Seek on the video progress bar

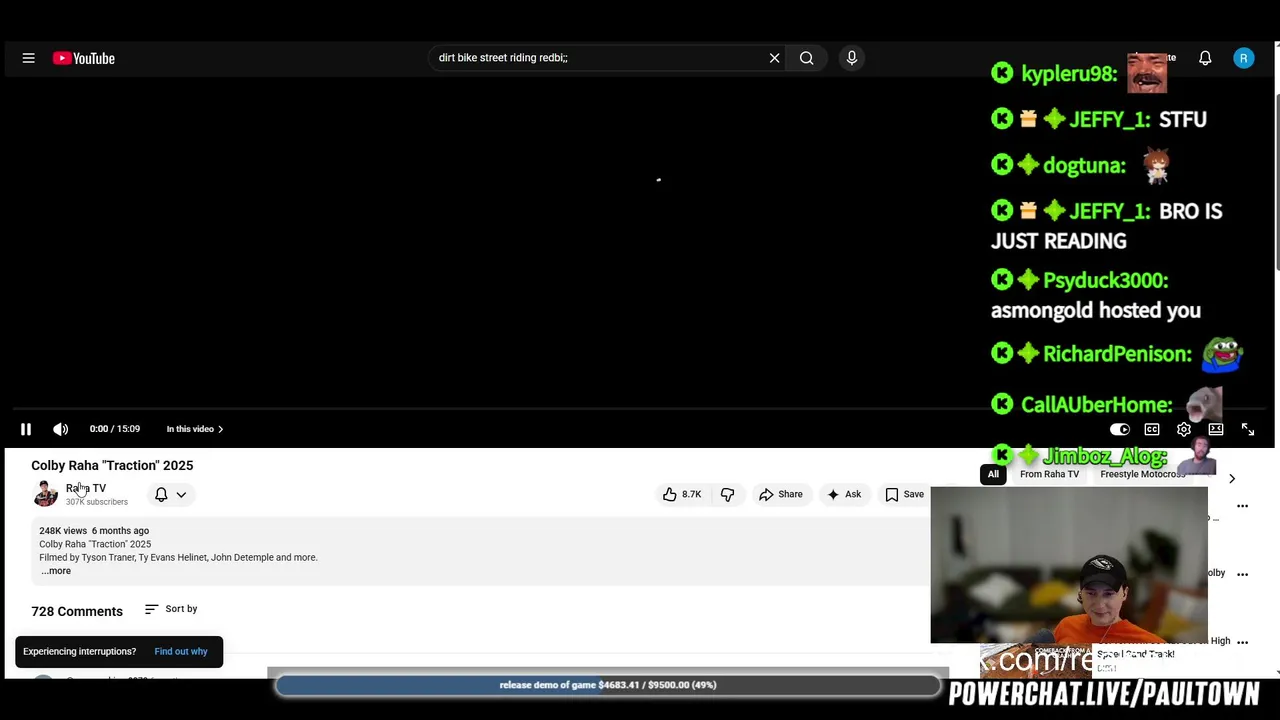point(640,408)
